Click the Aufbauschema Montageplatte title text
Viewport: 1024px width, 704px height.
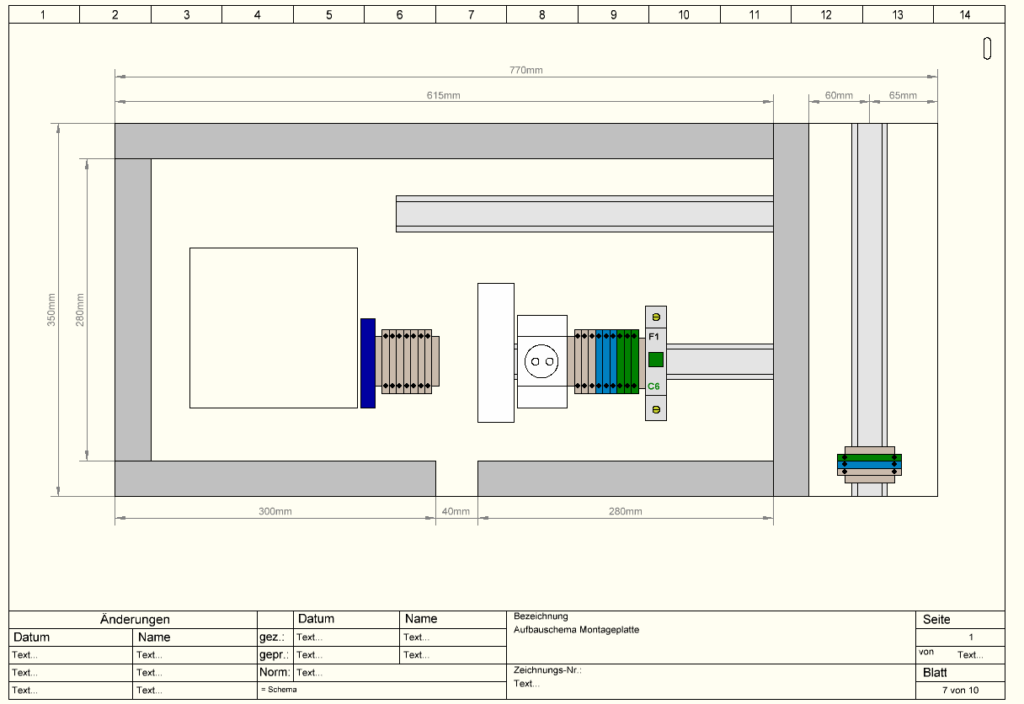(x=576, y=630)
